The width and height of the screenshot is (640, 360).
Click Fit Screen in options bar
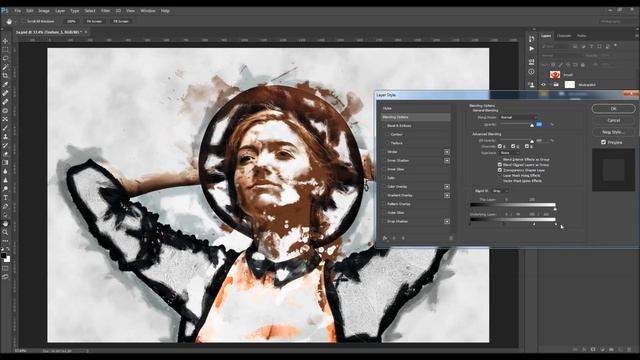point(94,21)
